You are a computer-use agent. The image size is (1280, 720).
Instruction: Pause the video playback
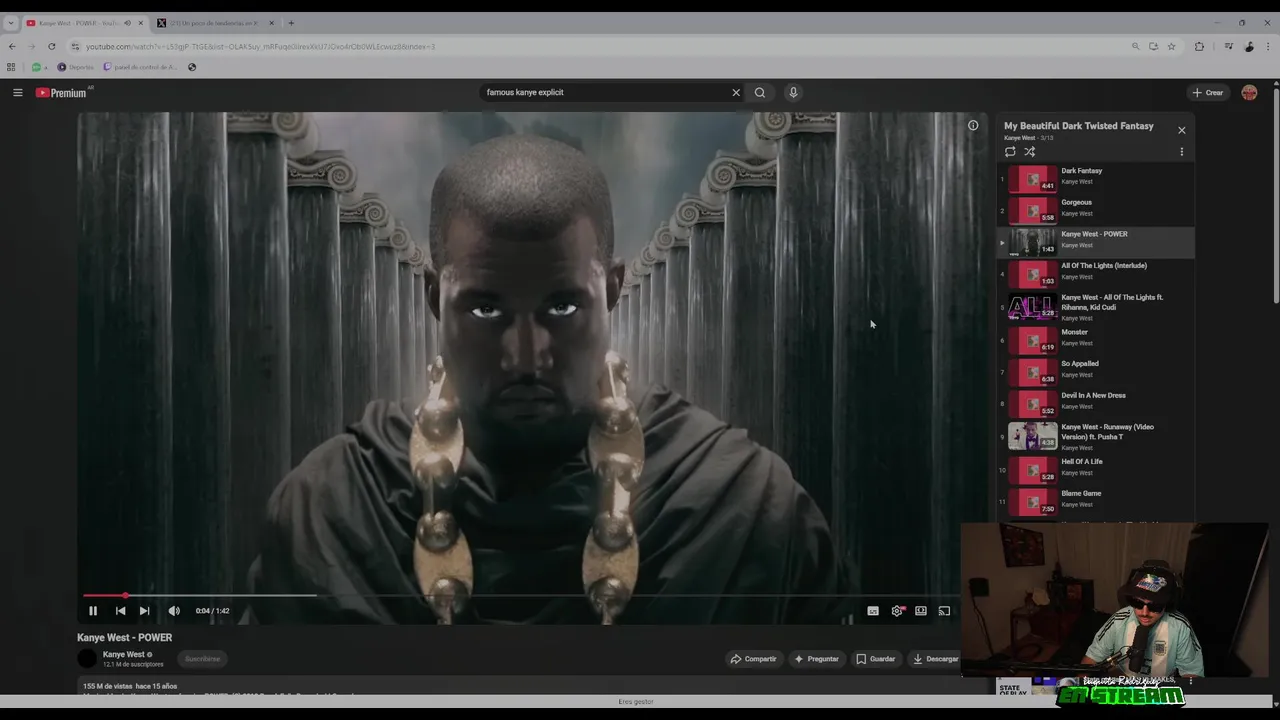(x=93, y=611)
